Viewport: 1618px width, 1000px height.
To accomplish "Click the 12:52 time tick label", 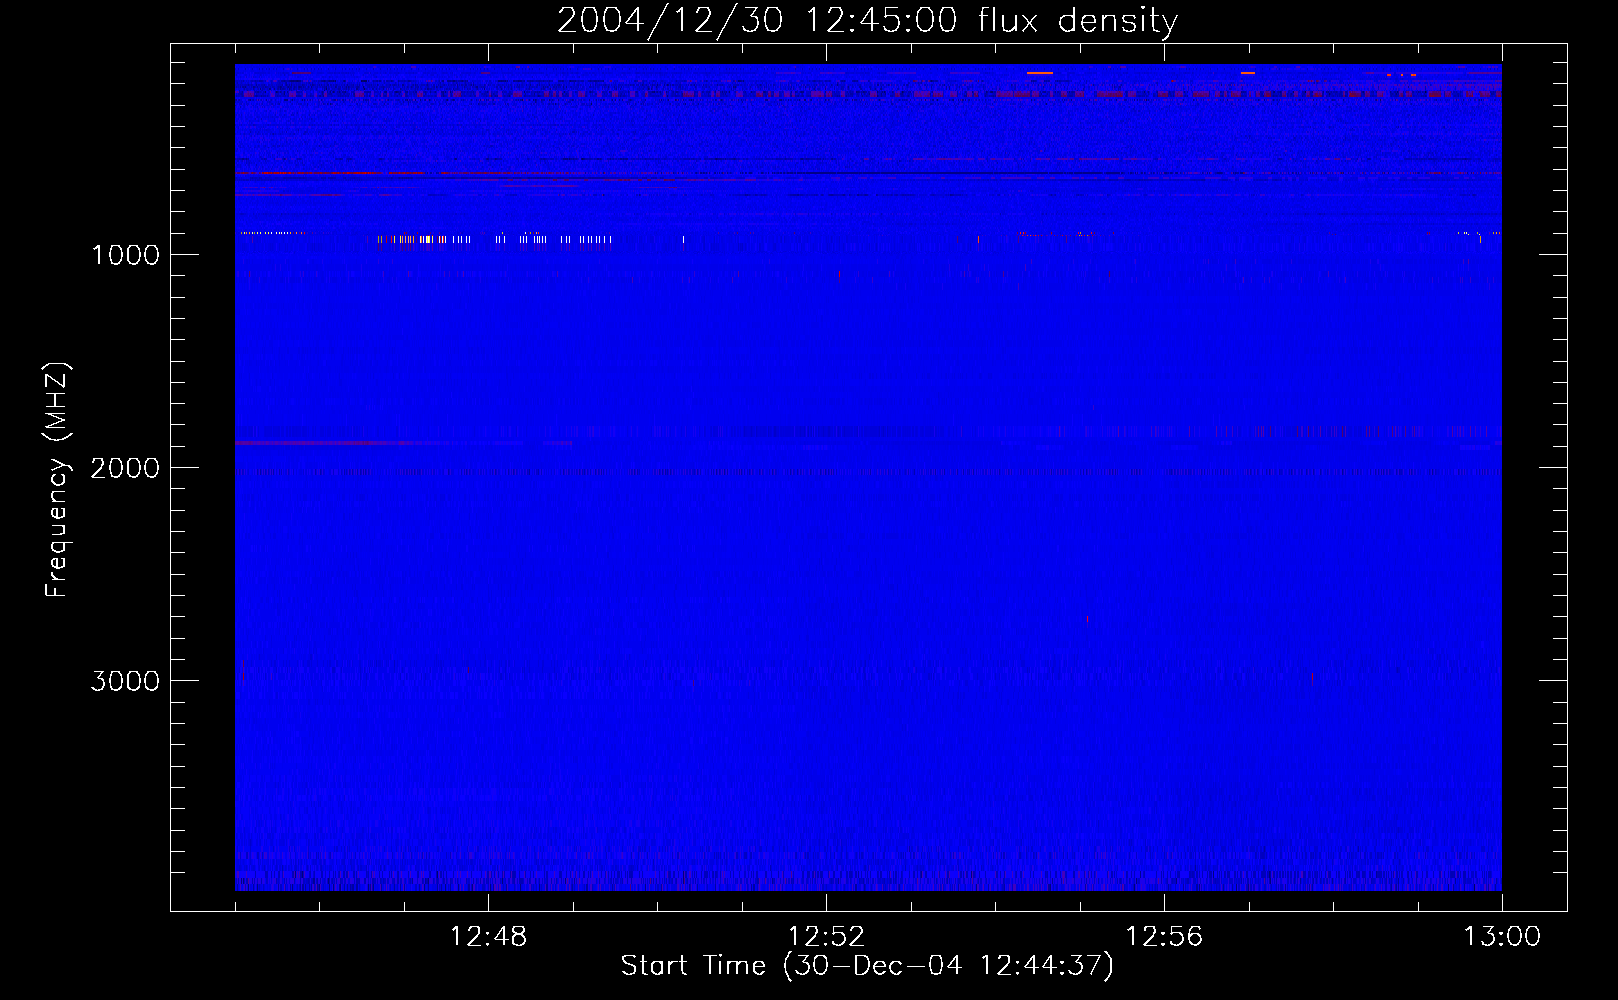I will click(x=826, y=937).
